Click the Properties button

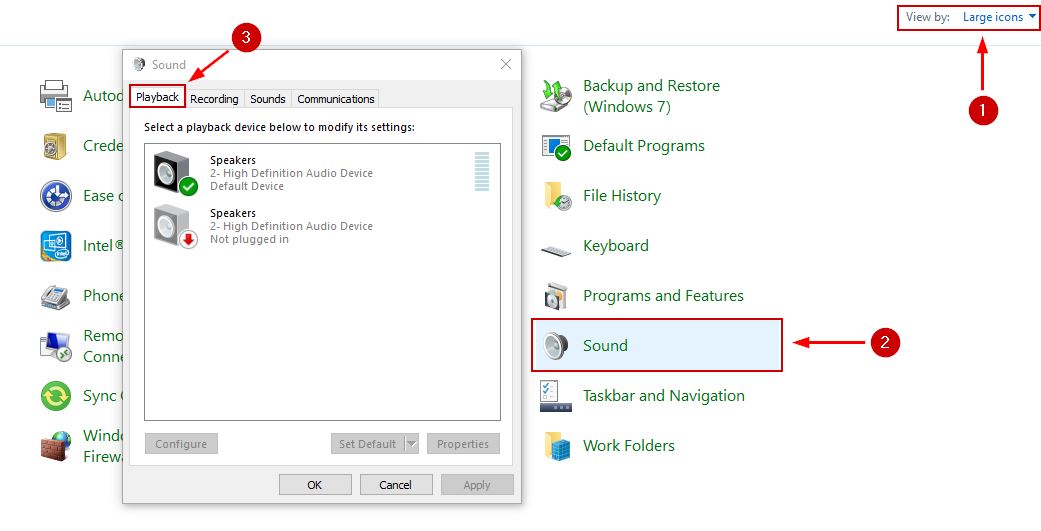463,444
